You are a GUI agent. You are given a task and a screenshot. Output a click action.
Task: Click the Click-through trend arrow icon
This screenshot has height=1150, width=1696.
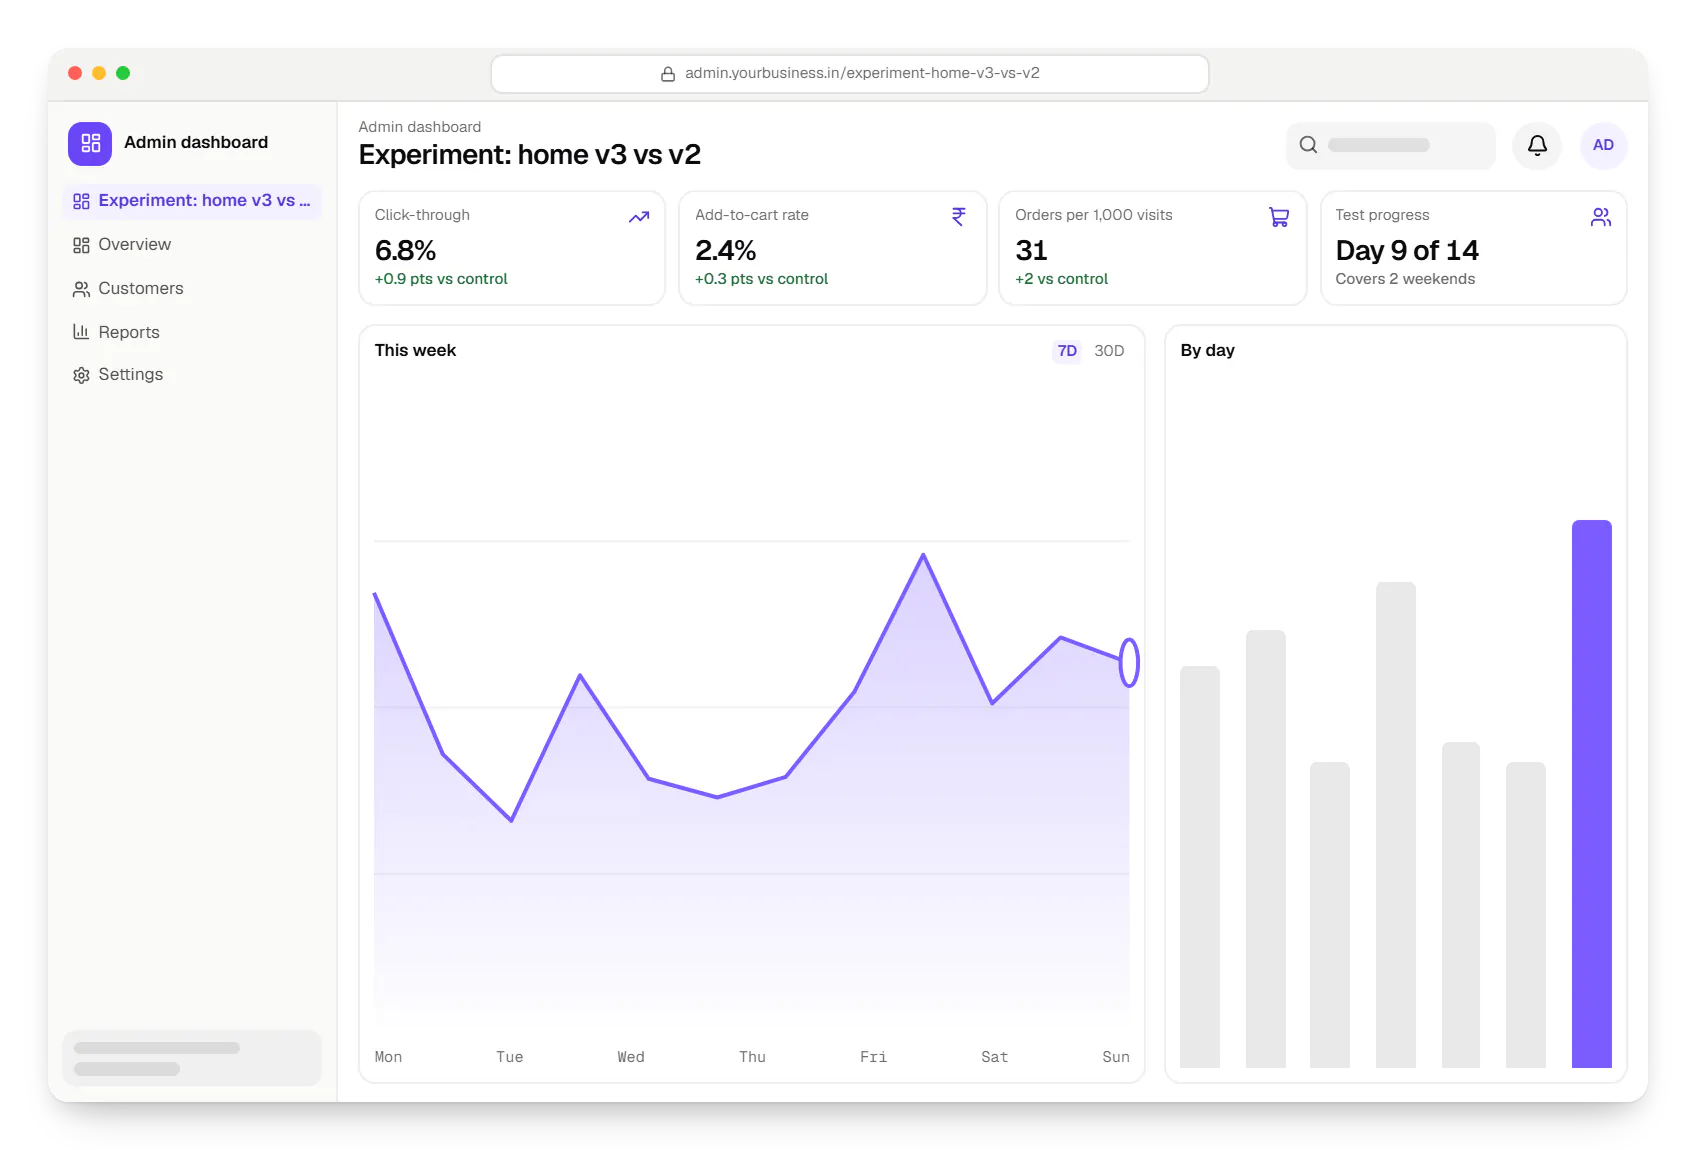point(639,217)
